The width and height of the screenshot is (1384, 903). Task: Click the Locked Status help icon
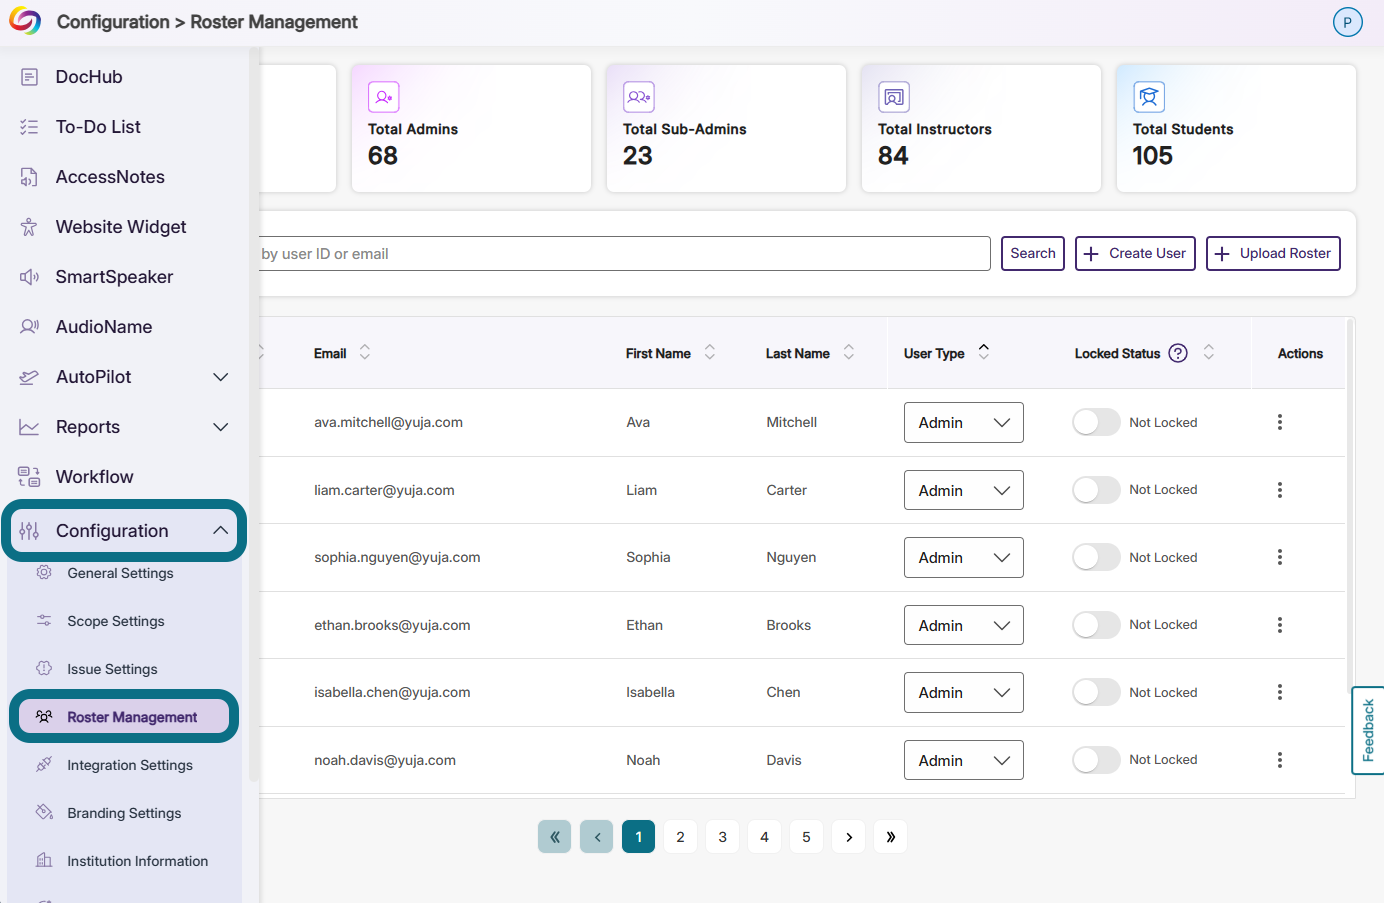1178,353
